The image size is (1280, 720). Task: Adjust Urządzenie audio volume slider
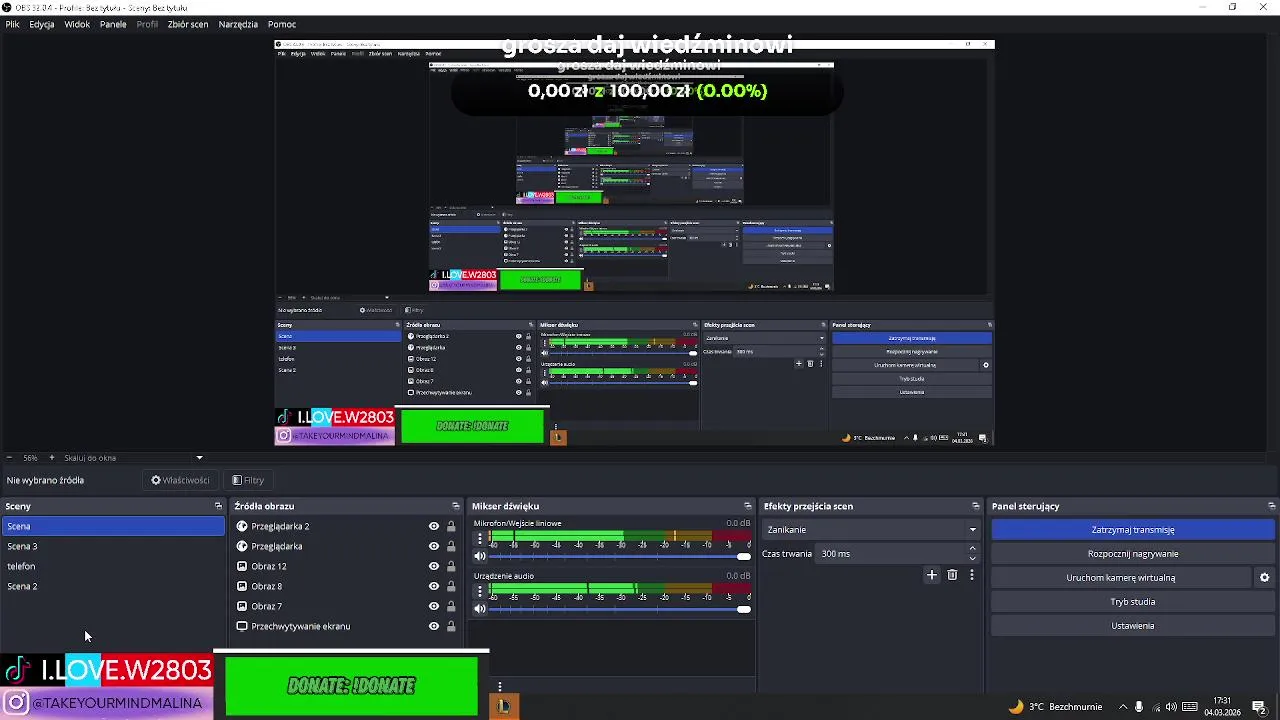(x=620, y=608)
